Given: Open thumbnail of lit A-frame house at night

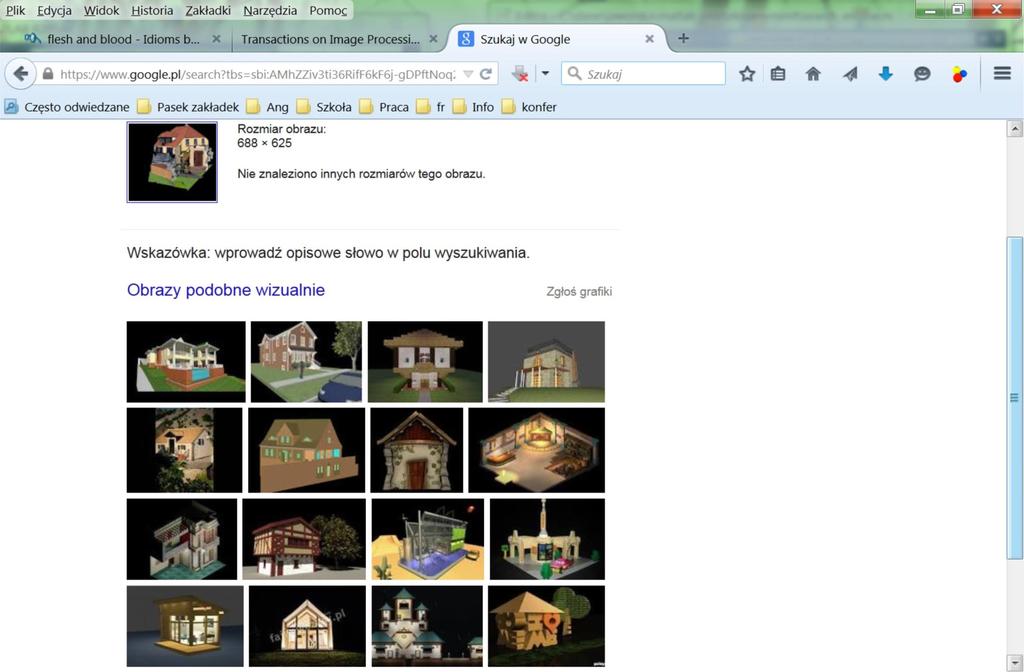Looking at the screenshot, I should 307,626.
